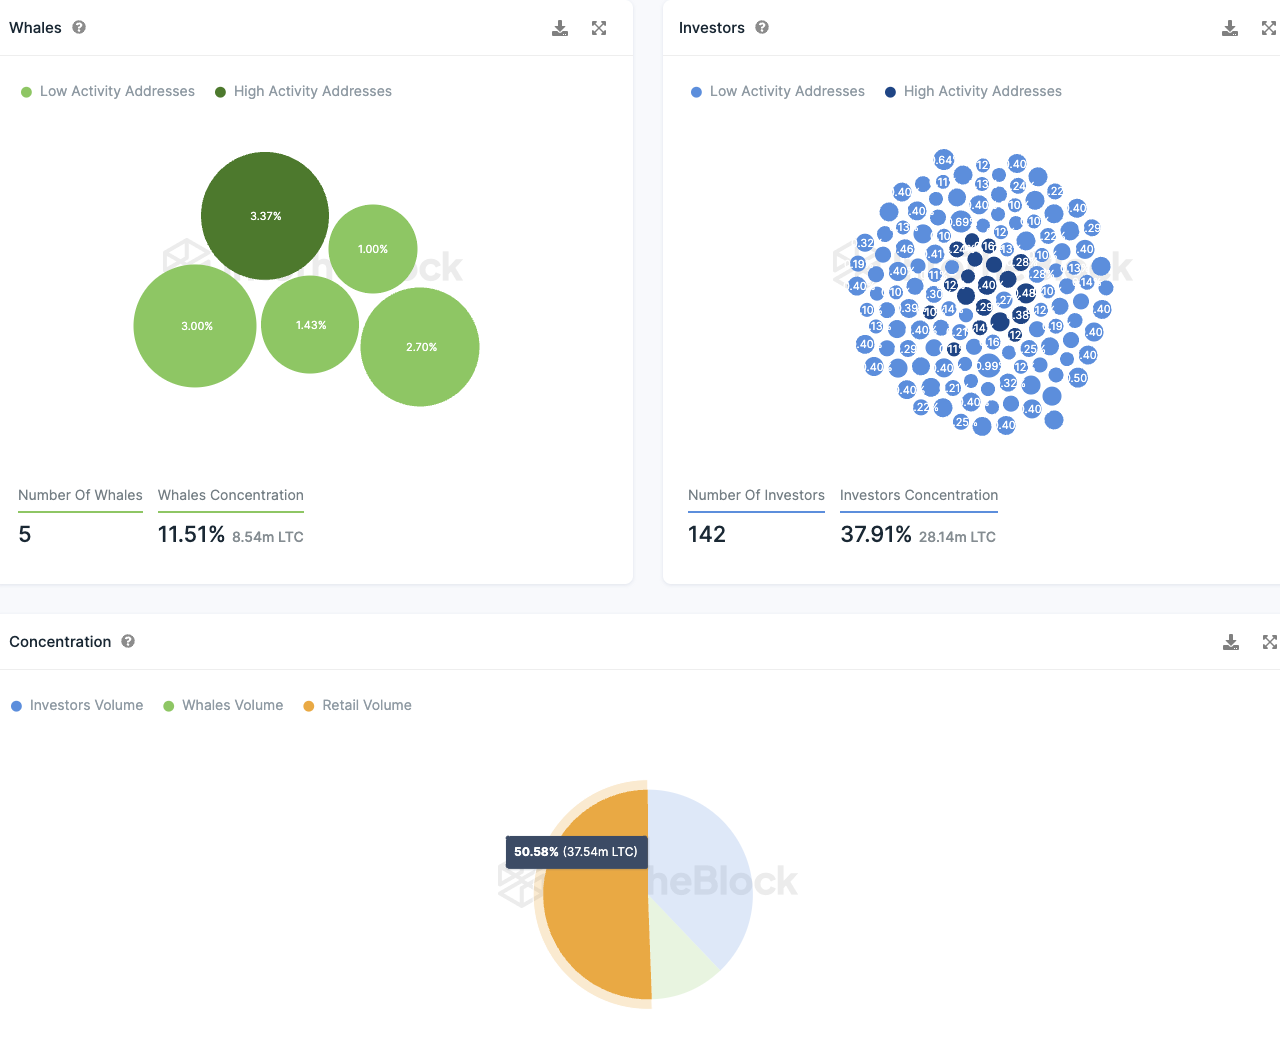This screenshot has width=1280, height=1038.
Task: Select the 3.37% dark green whale bubble
Action: [265, 216]
